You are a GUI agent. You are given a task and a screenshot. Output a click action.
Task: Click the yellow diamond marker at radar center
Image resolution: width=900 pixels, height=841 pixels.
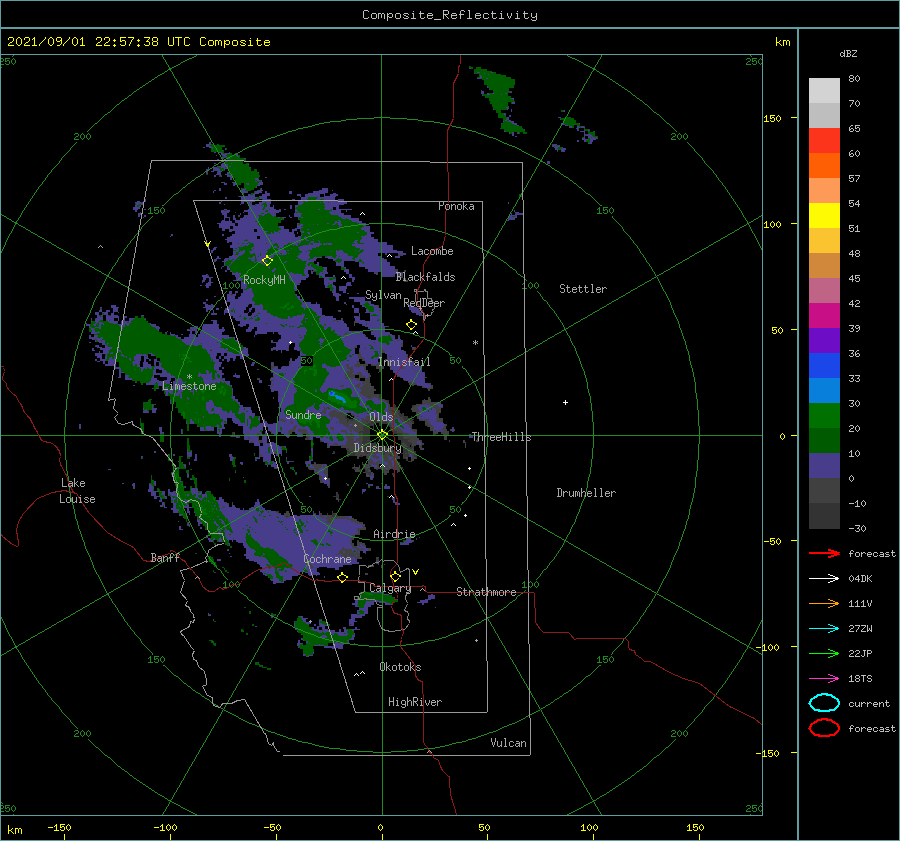[x=382, y=435]
